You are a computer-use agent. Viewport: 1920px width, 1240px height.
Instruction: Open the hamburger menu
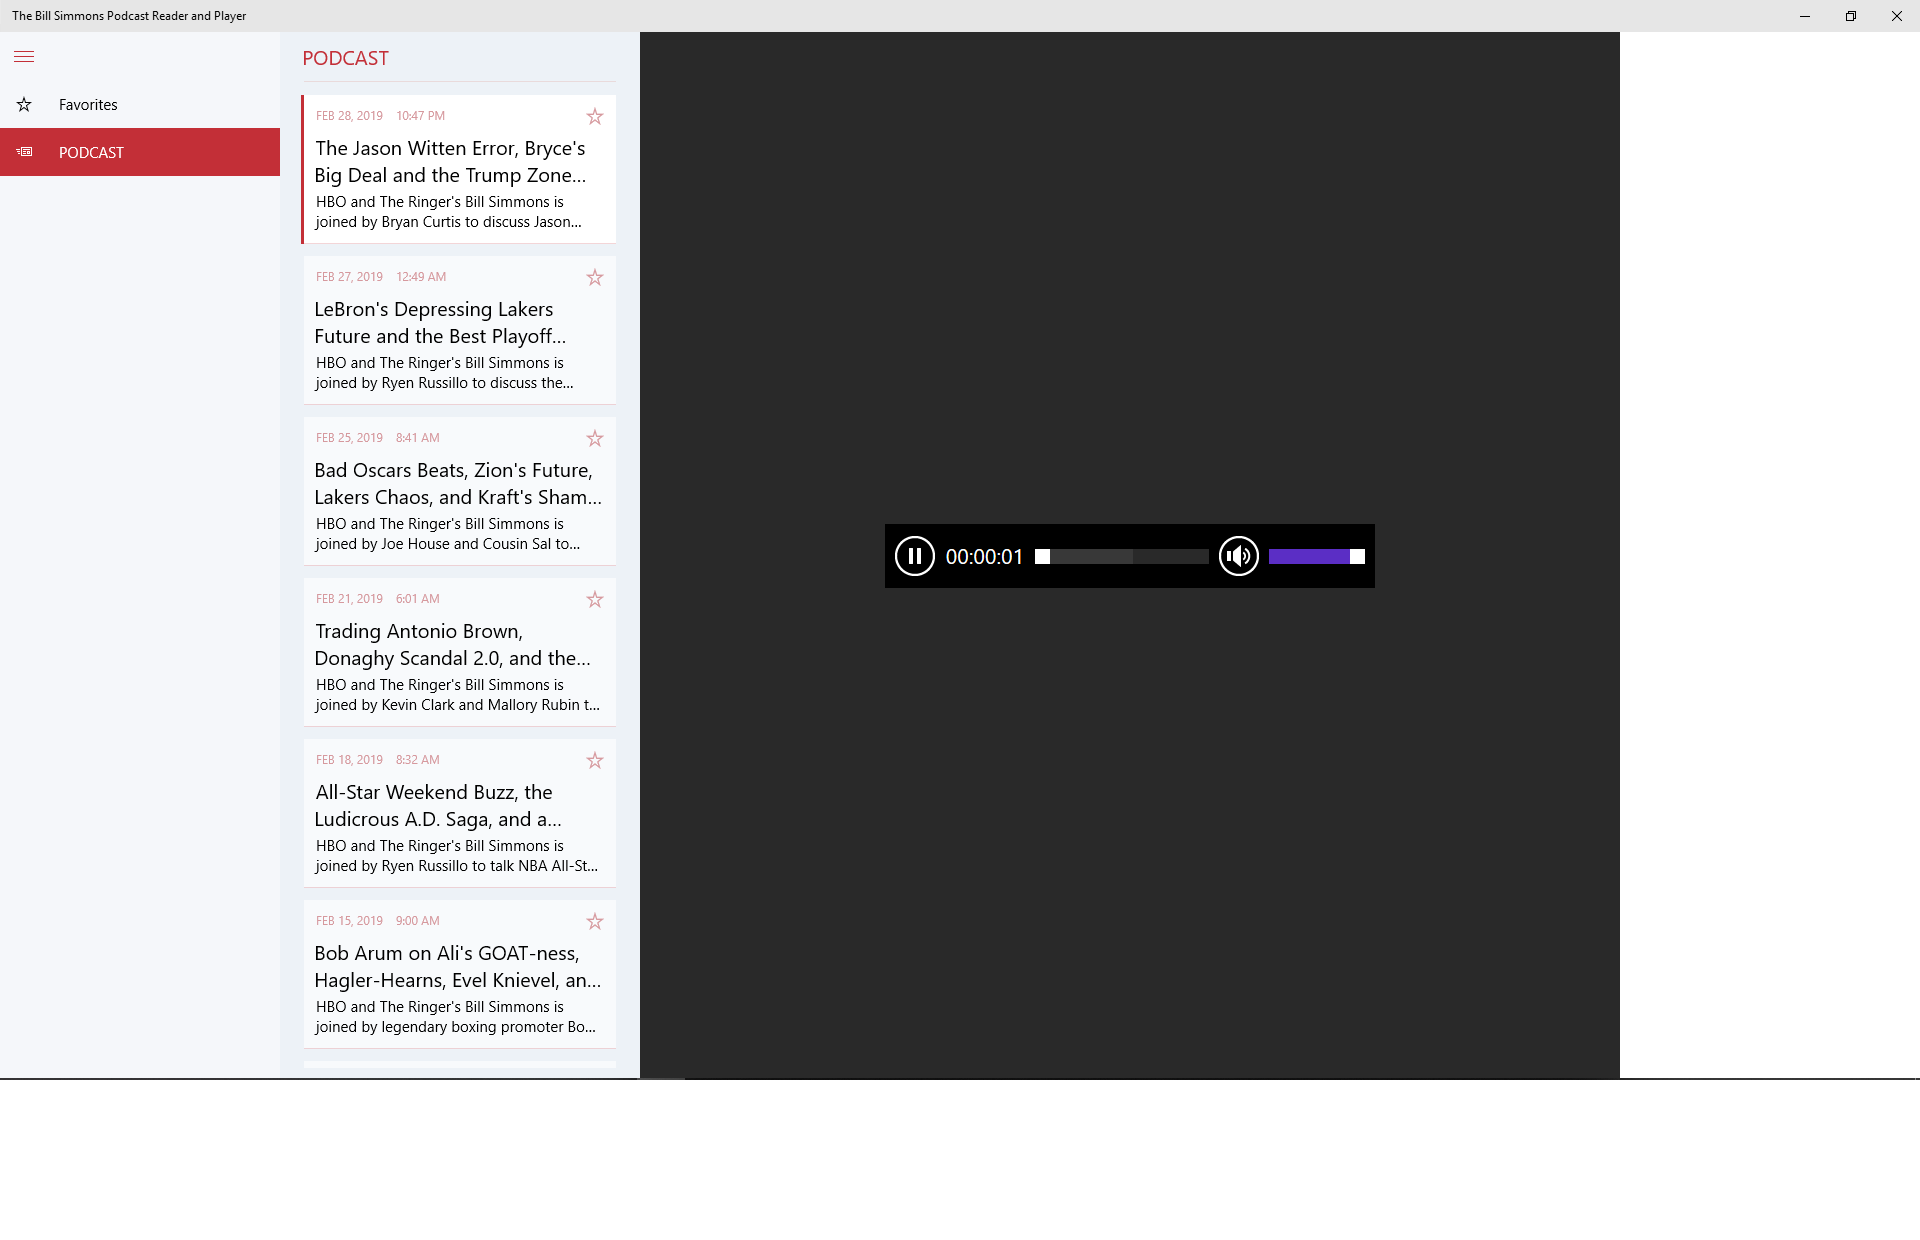click(24, 57)
